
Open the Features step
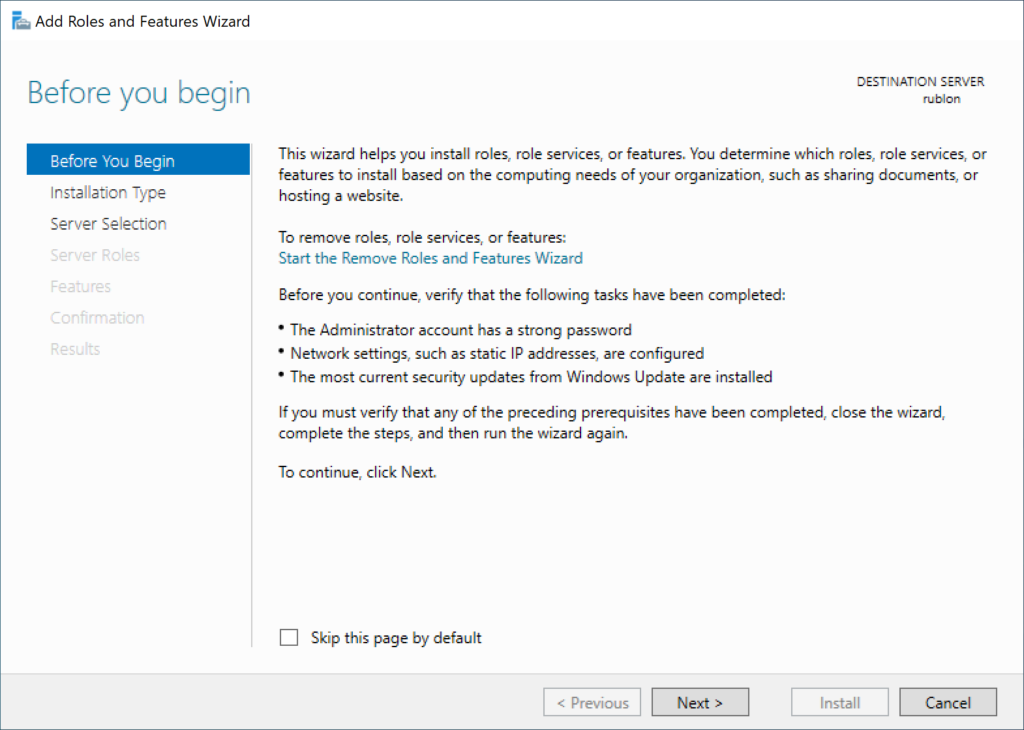[x=80, y=286]
